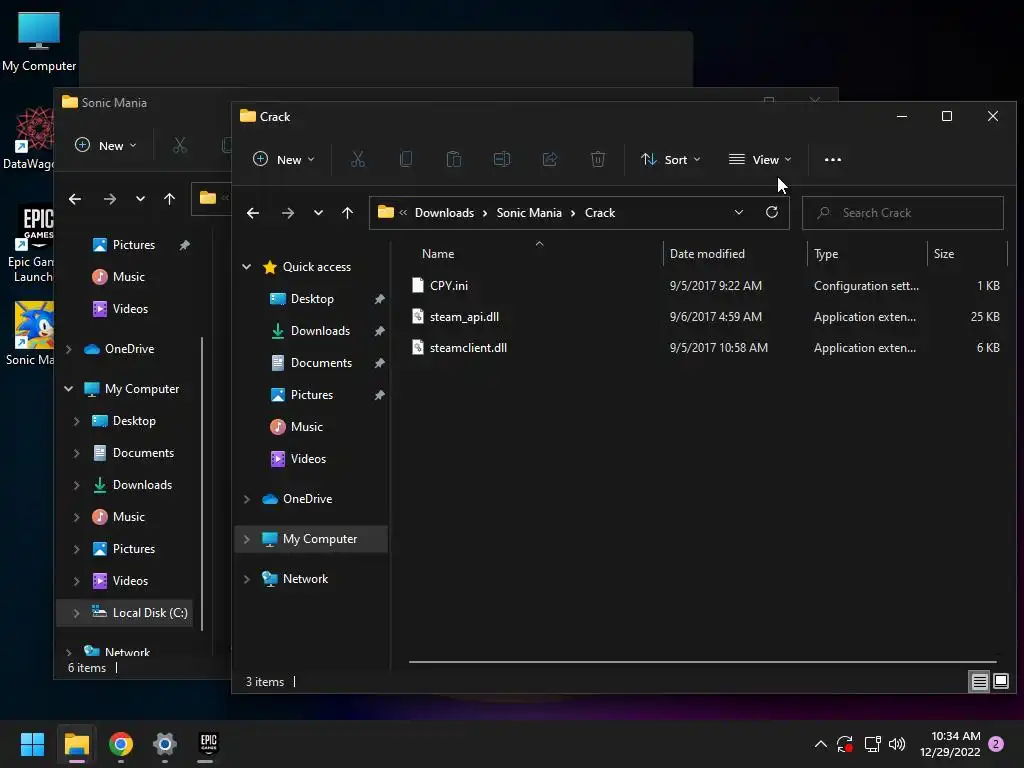
Task: Launch Google Chrome from the taskbar
Action: click(121, 744)
